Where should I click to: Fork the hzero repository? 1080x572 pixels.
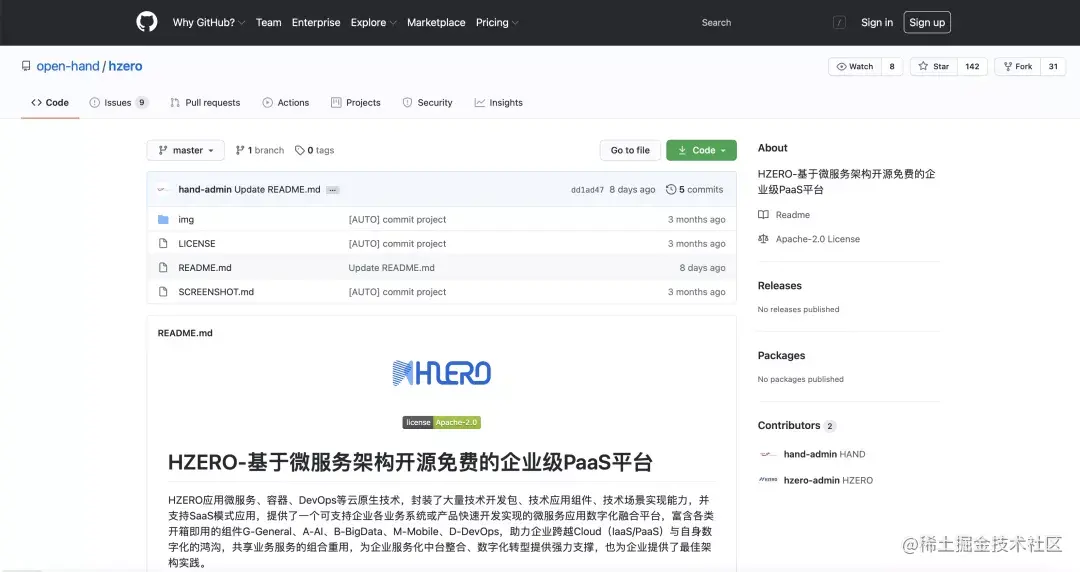click(1017, 66)
